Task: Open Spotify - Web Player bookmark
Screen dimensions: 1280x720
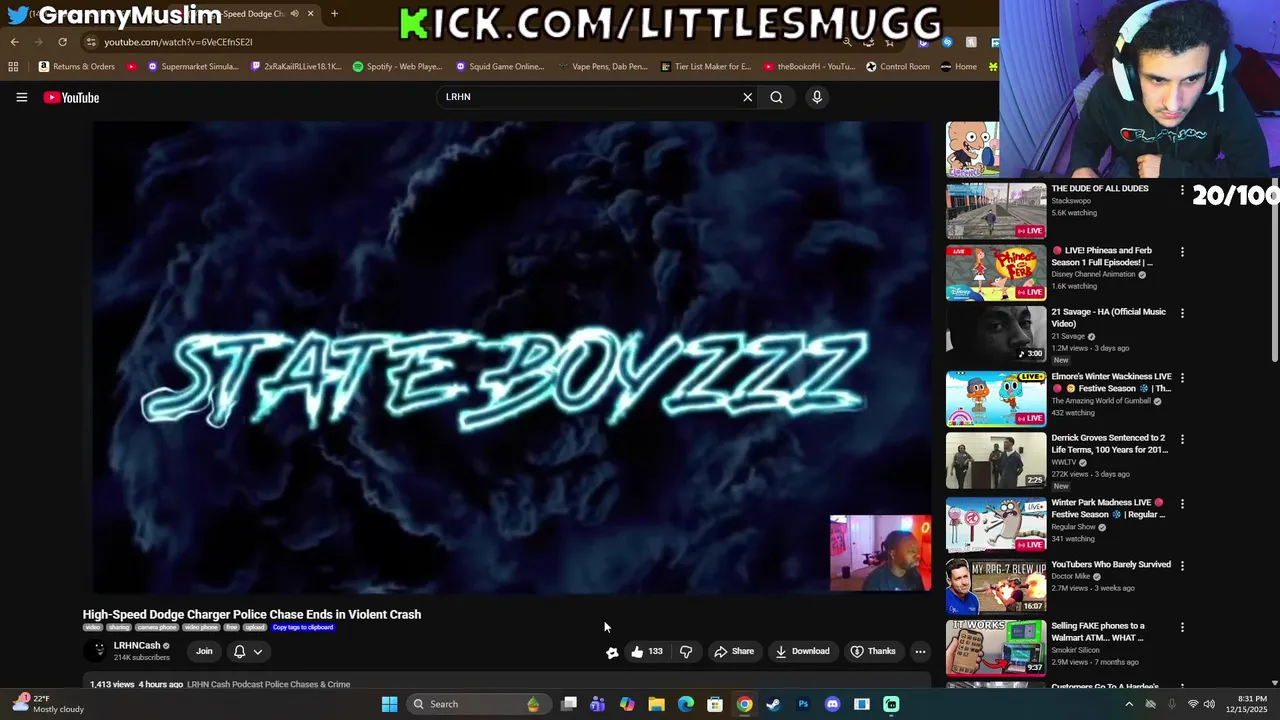Action: (397, 67)
